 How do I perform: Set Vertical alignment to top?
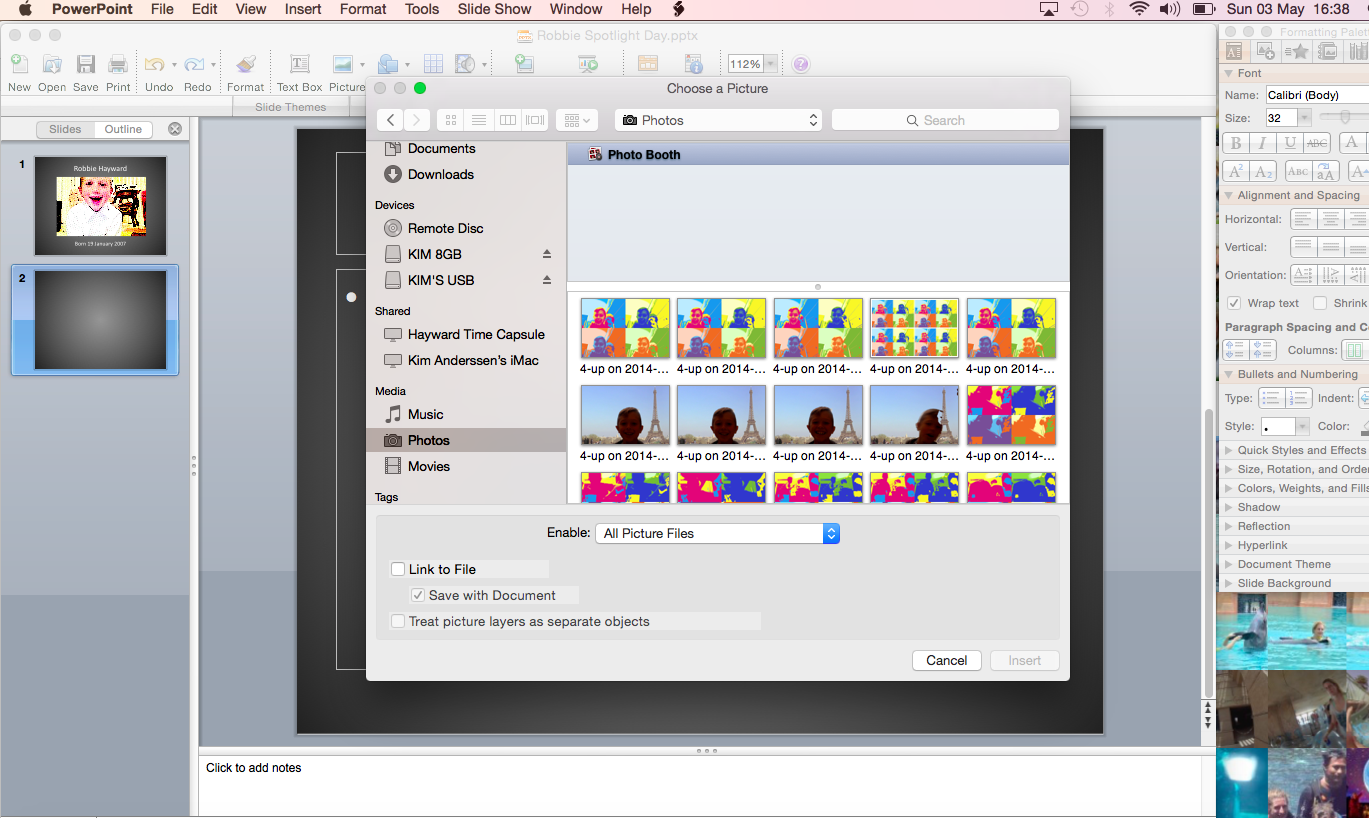(x=1302, y=247)
